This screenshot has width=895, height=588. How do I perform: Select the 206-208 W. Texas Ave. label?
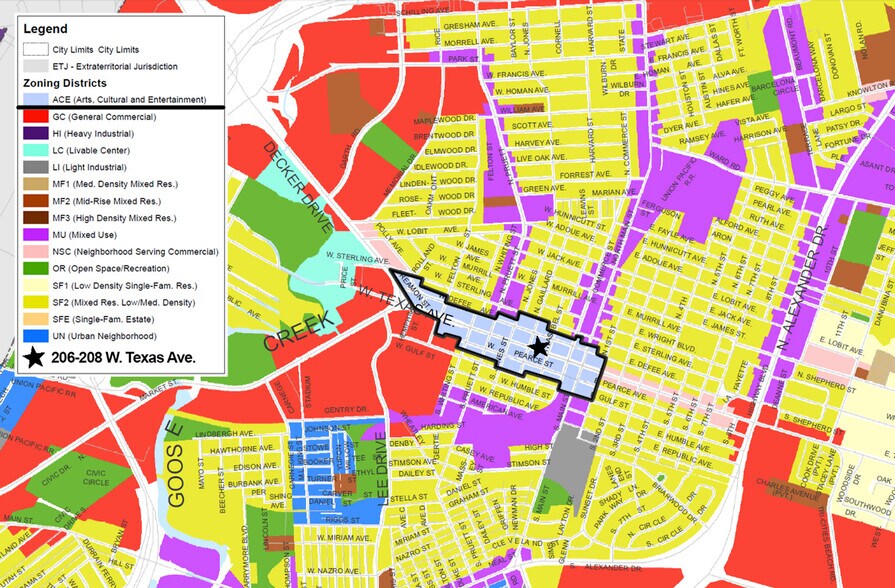126,357
